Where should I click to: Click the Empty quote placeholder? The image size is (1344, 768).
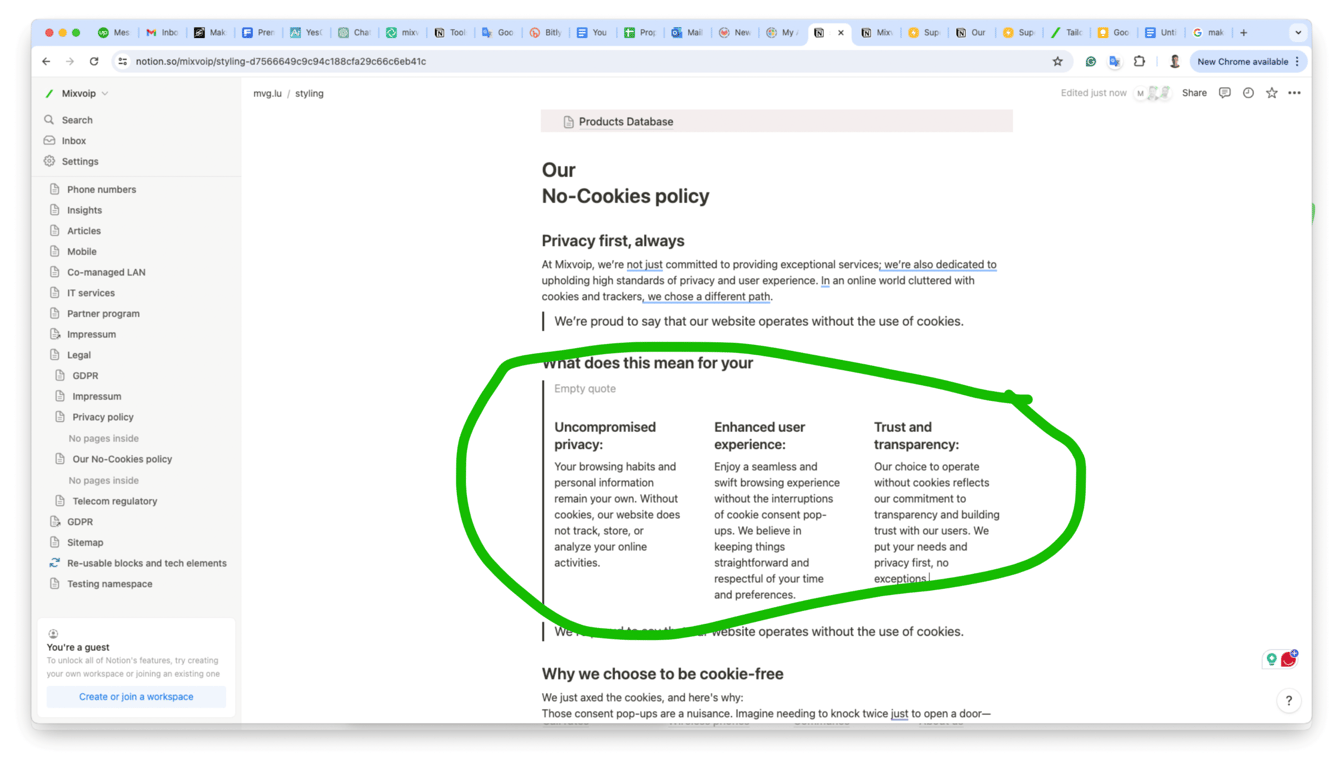[585, 389]
